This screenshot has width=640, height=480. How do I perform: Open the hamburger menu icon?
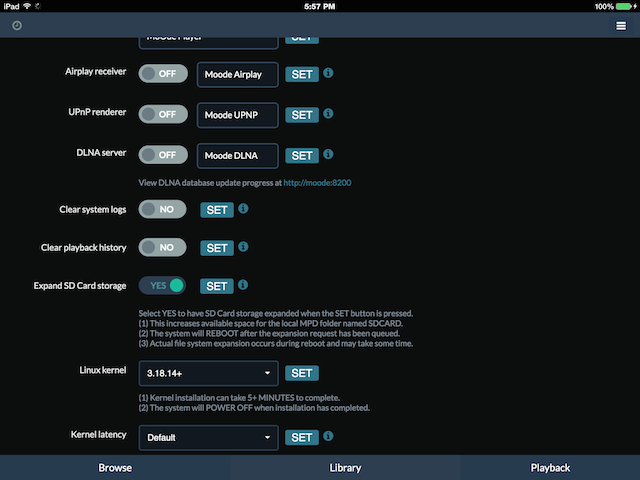pos(621,26)
